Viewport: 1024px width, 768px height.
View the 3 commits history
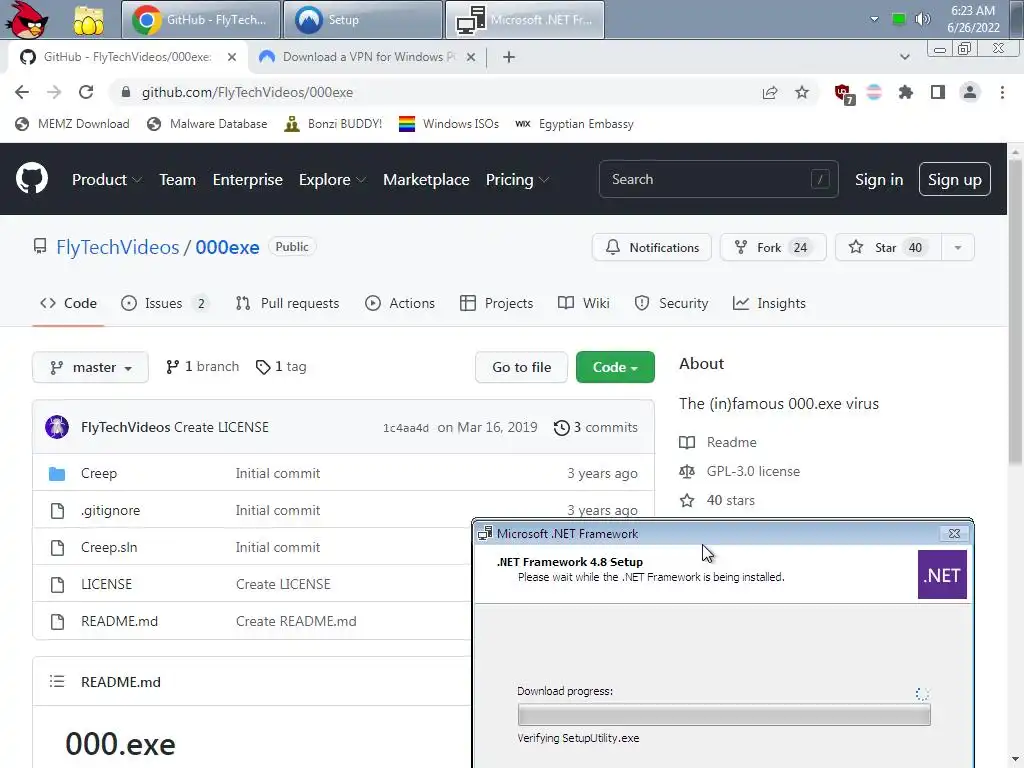coord(596,427)
